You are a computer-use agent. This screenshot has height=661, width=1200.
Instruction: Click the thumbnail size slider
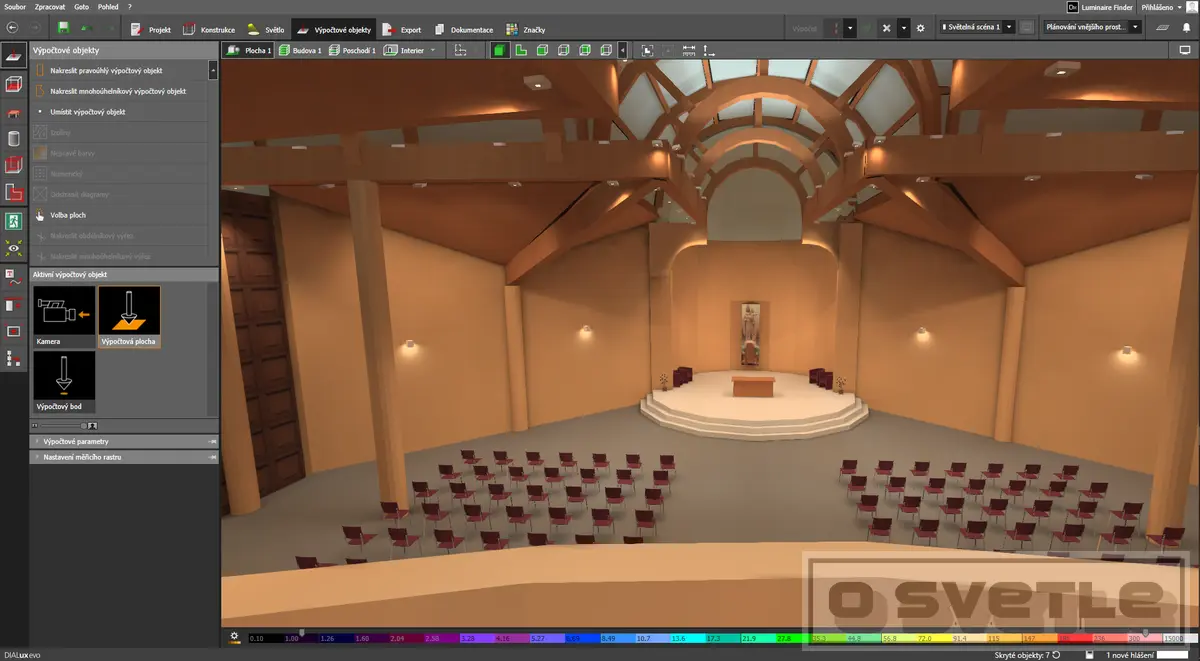coord(66,426)
